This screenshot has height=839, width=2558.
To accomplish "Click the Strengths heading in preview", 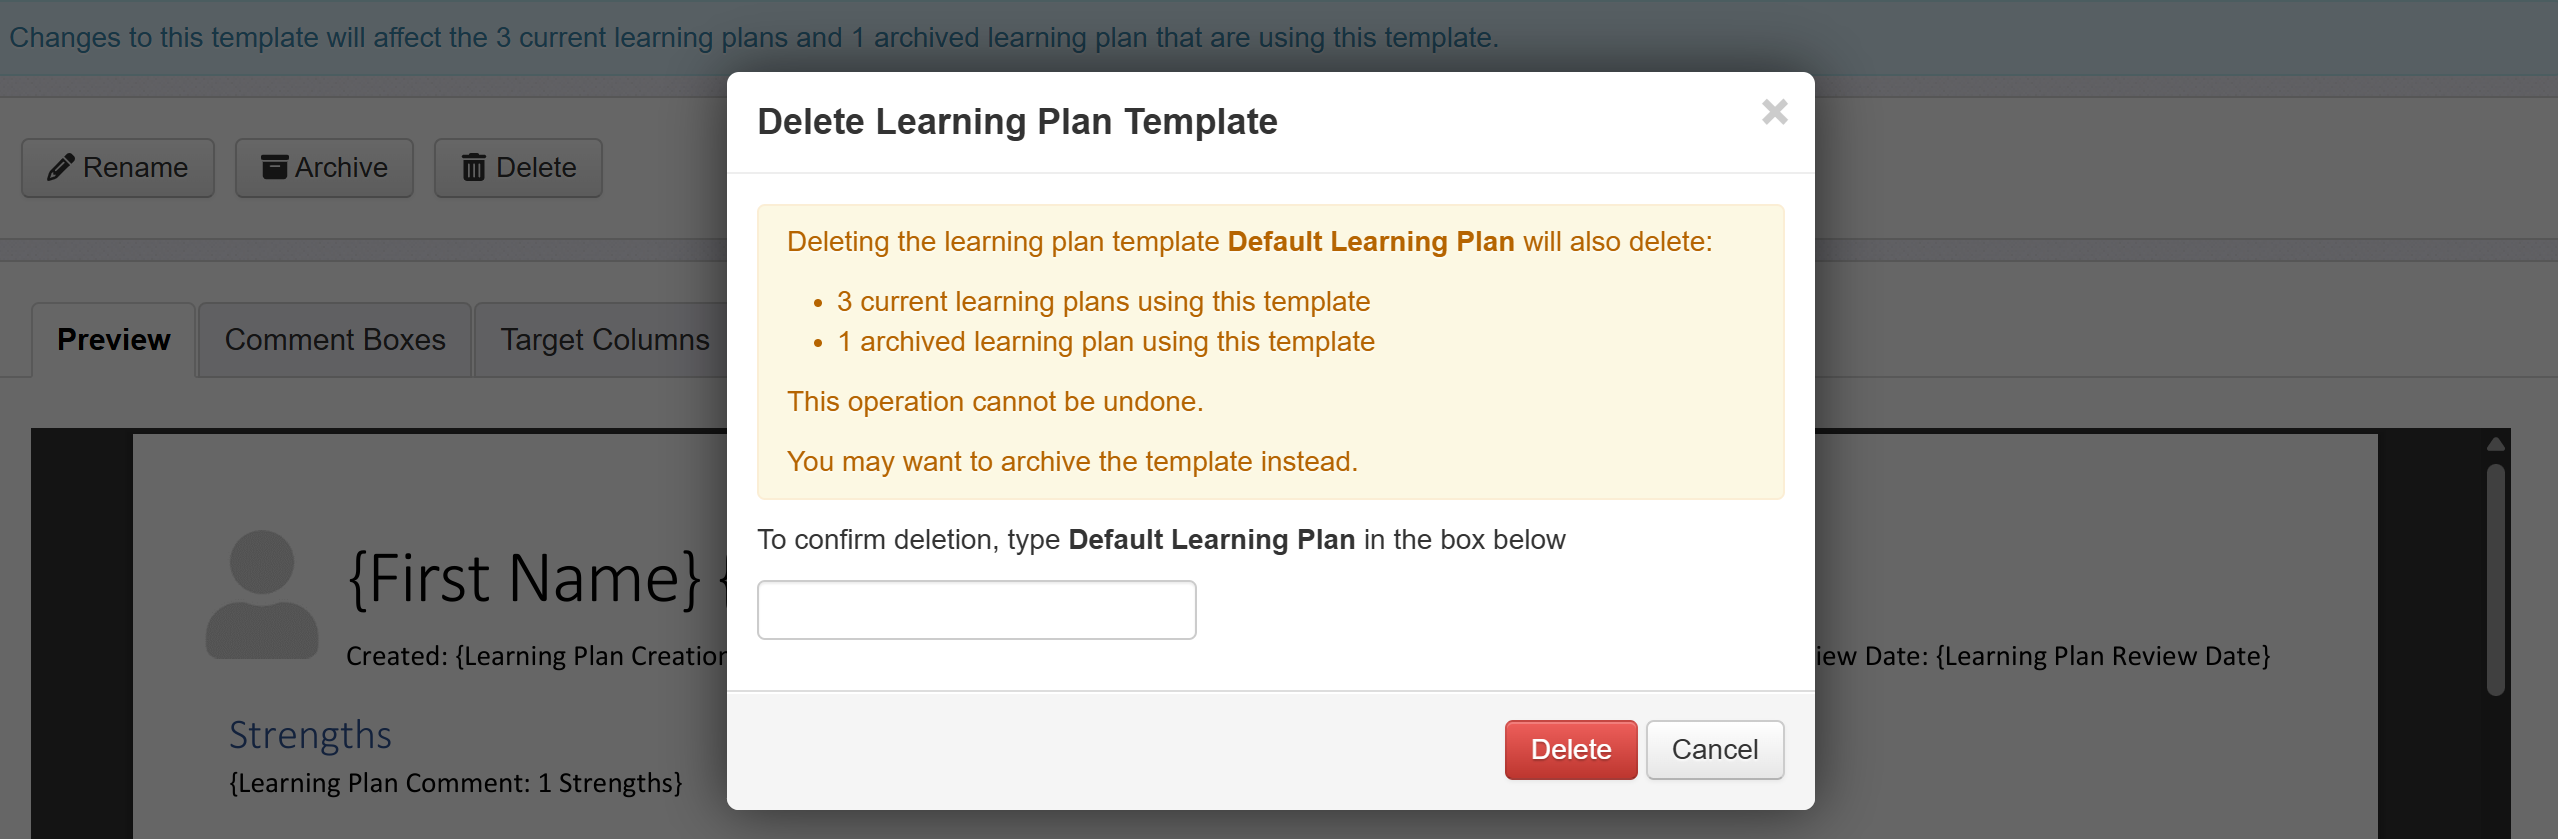I will point(310,735).
